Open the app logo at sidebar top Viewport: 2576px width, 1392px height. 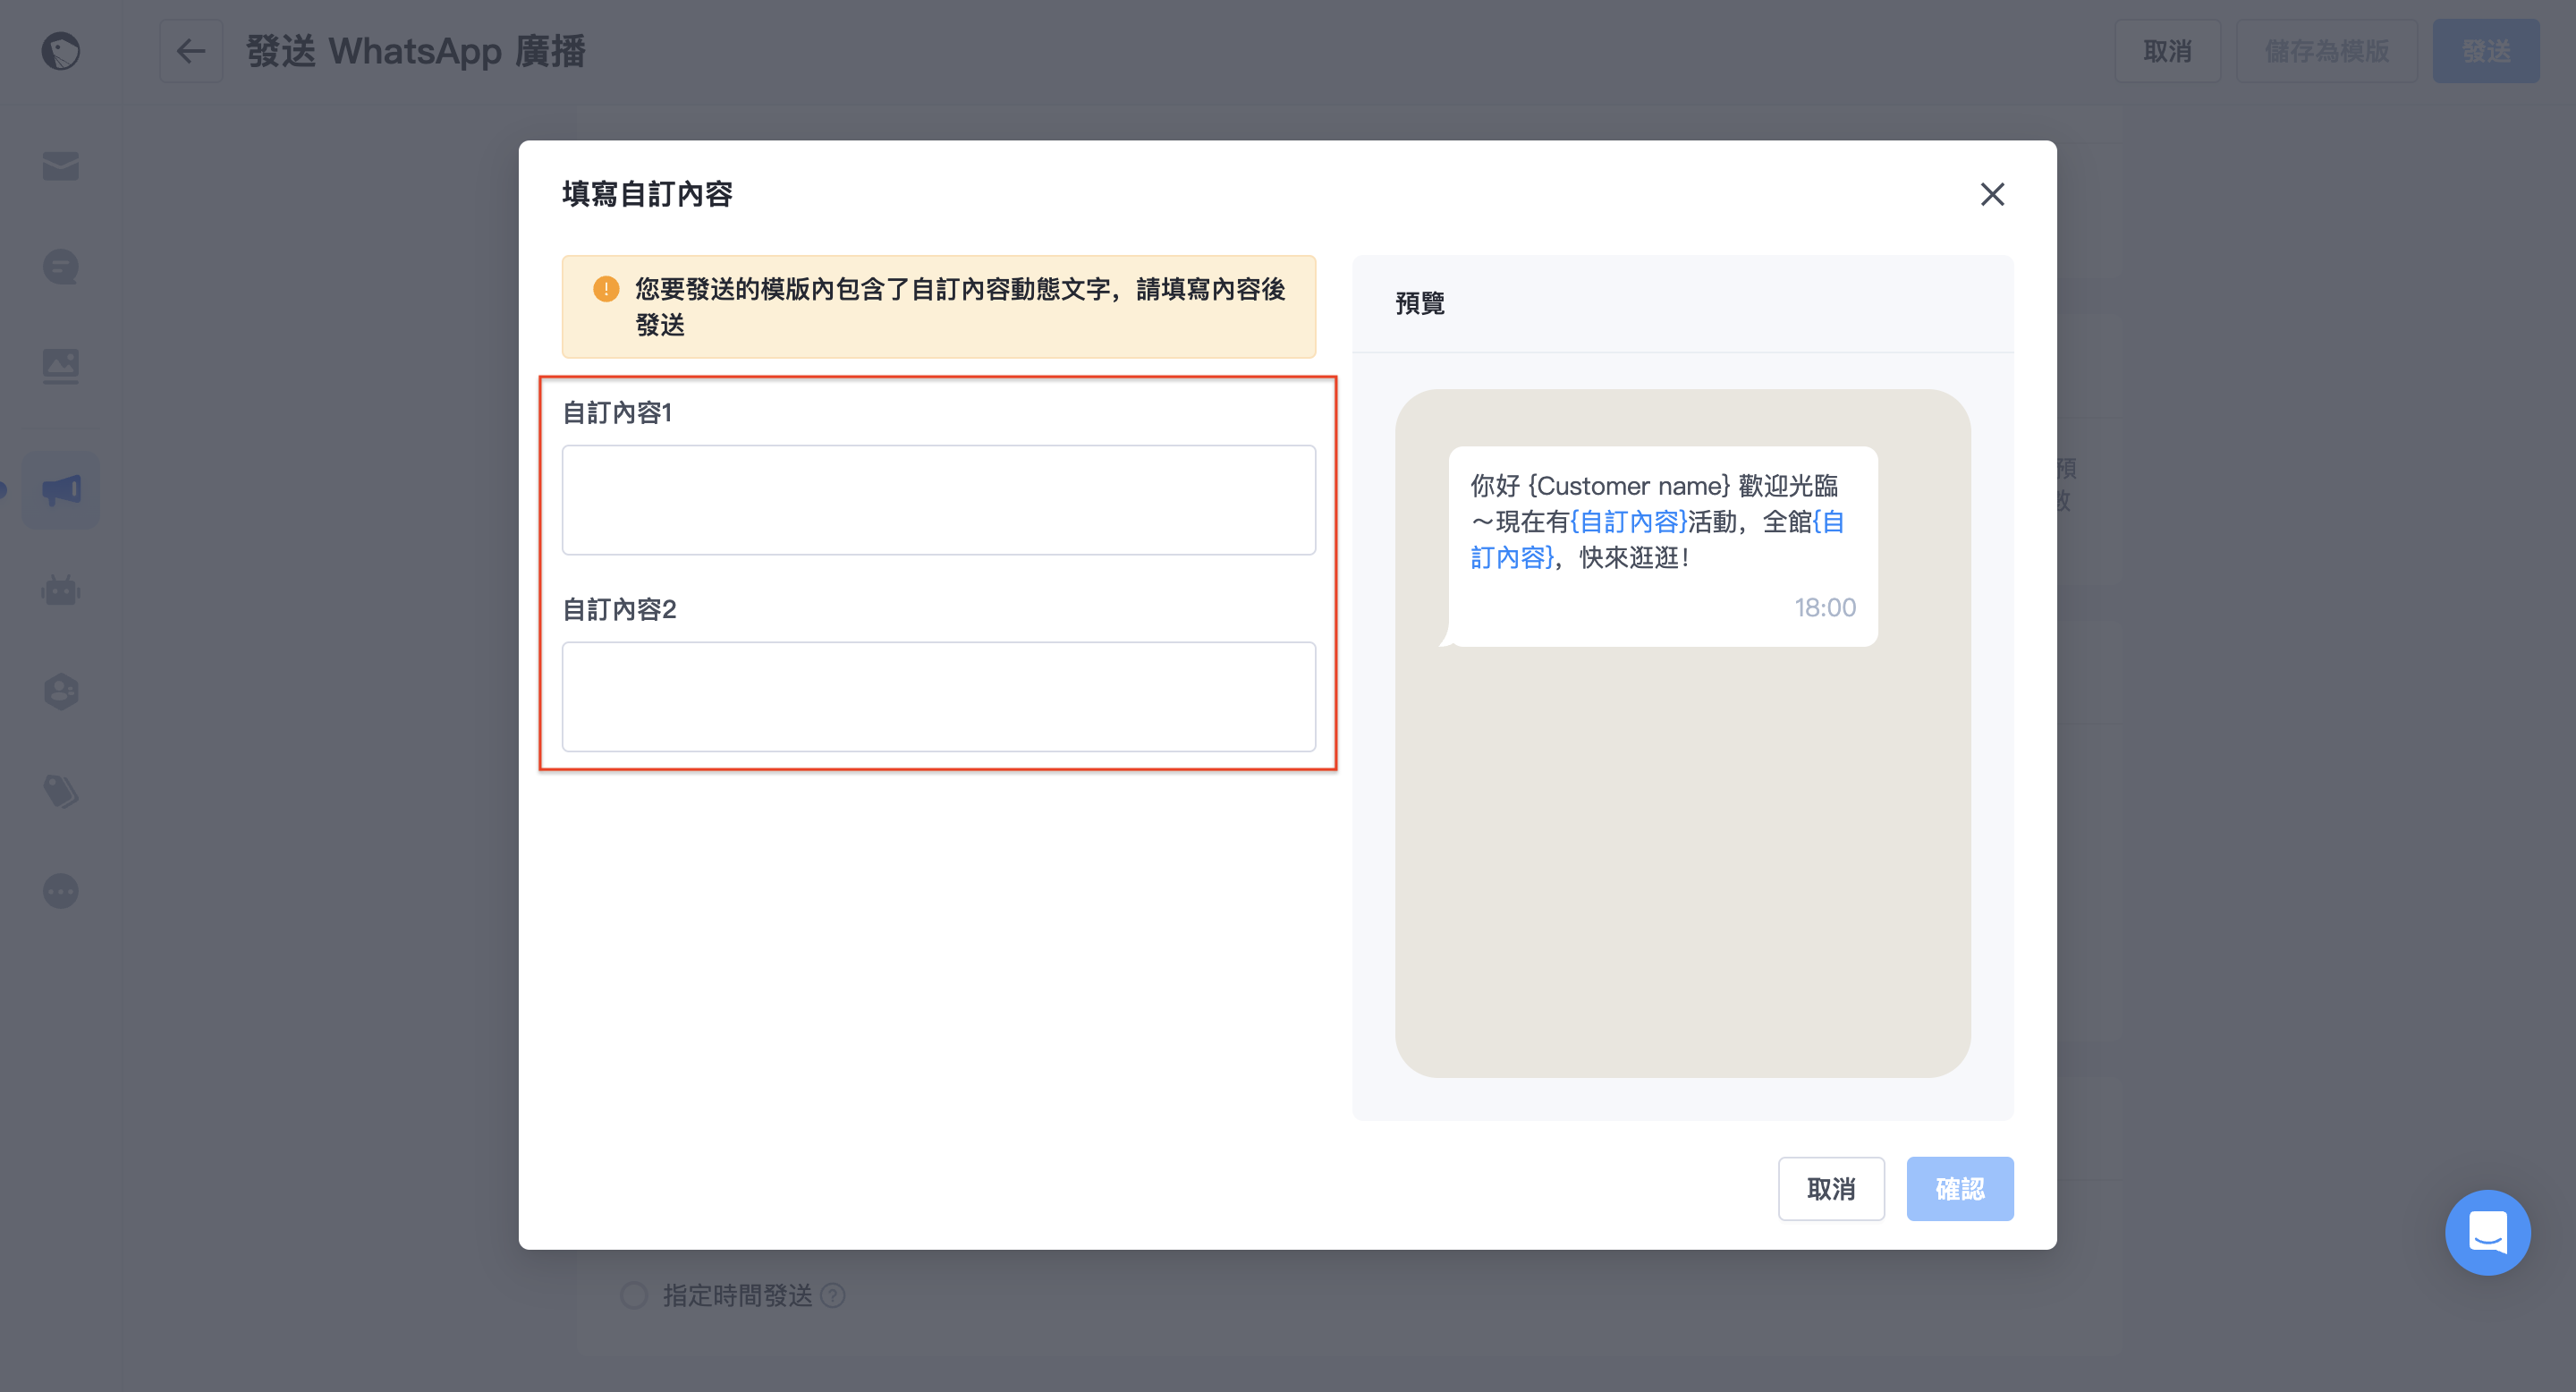[61, 51]
